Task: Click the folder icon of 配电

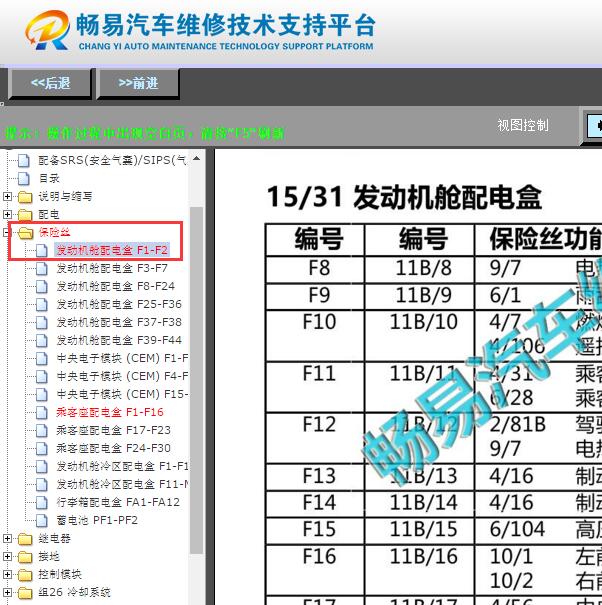Action: tap(25, 215)
